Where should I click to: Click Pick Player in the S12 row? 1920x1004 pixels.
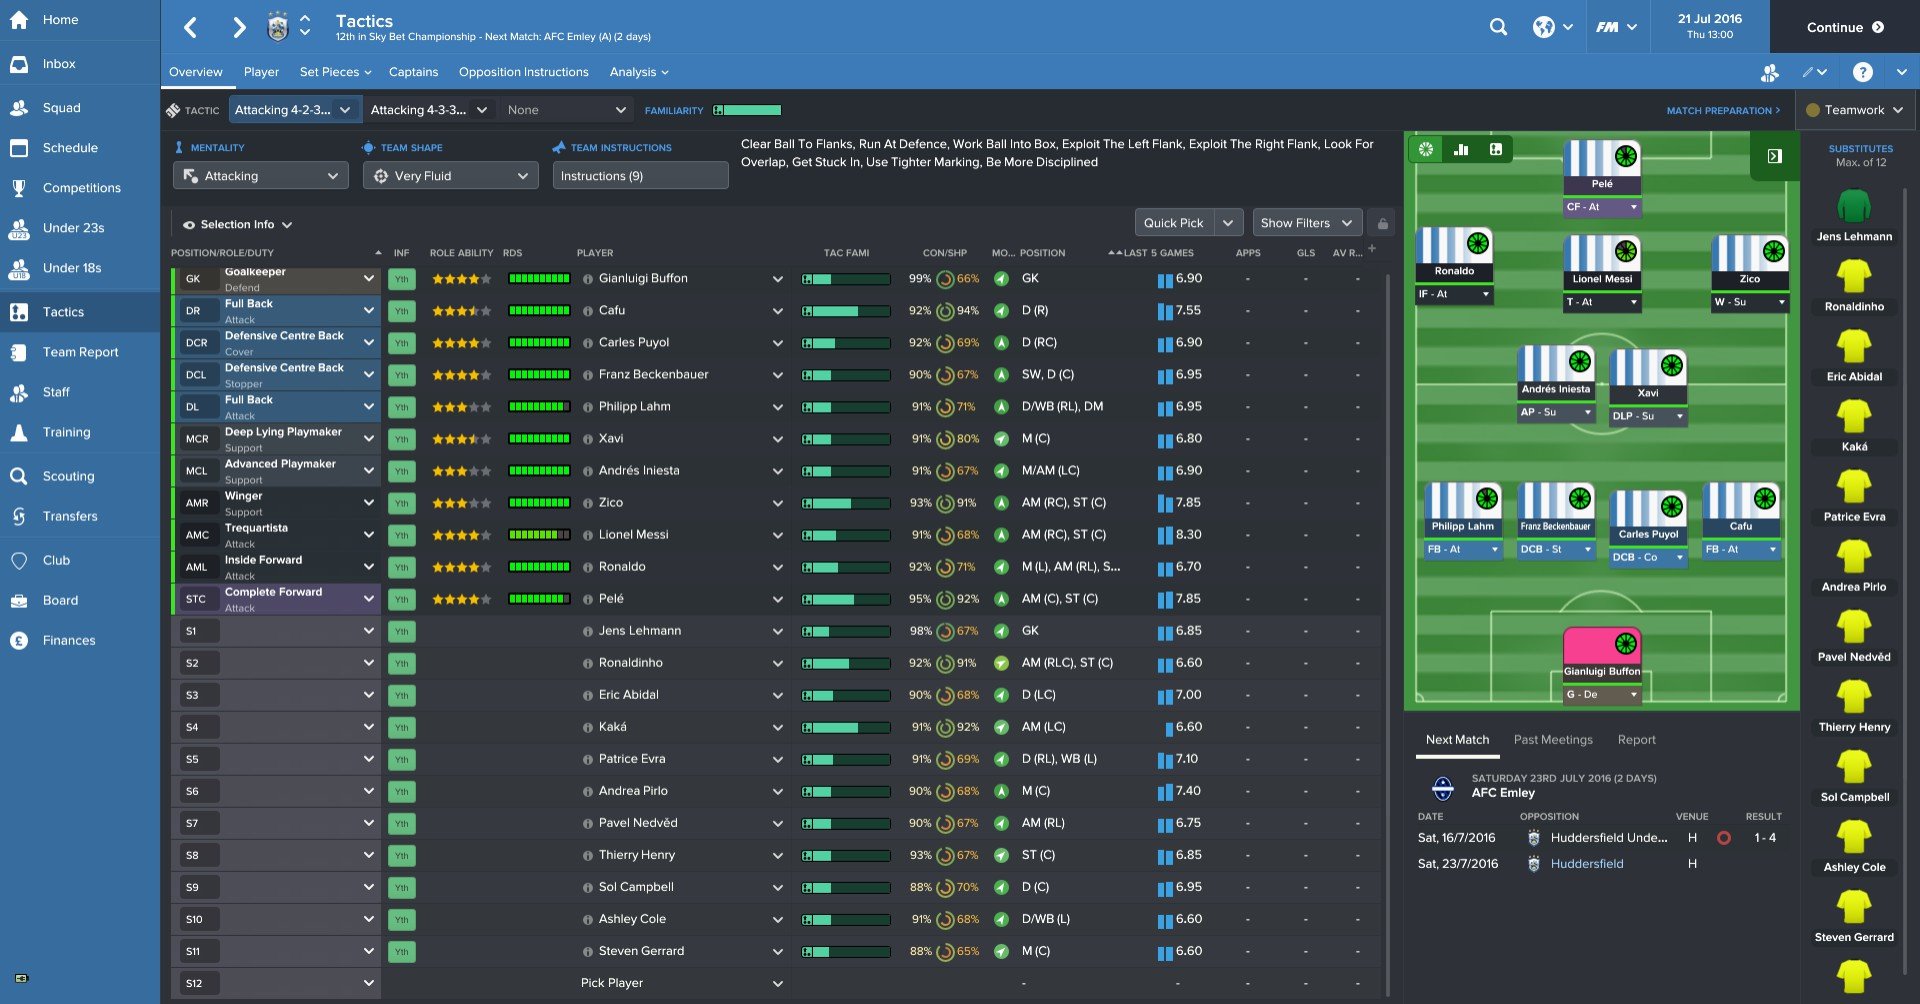coord(612,983)
